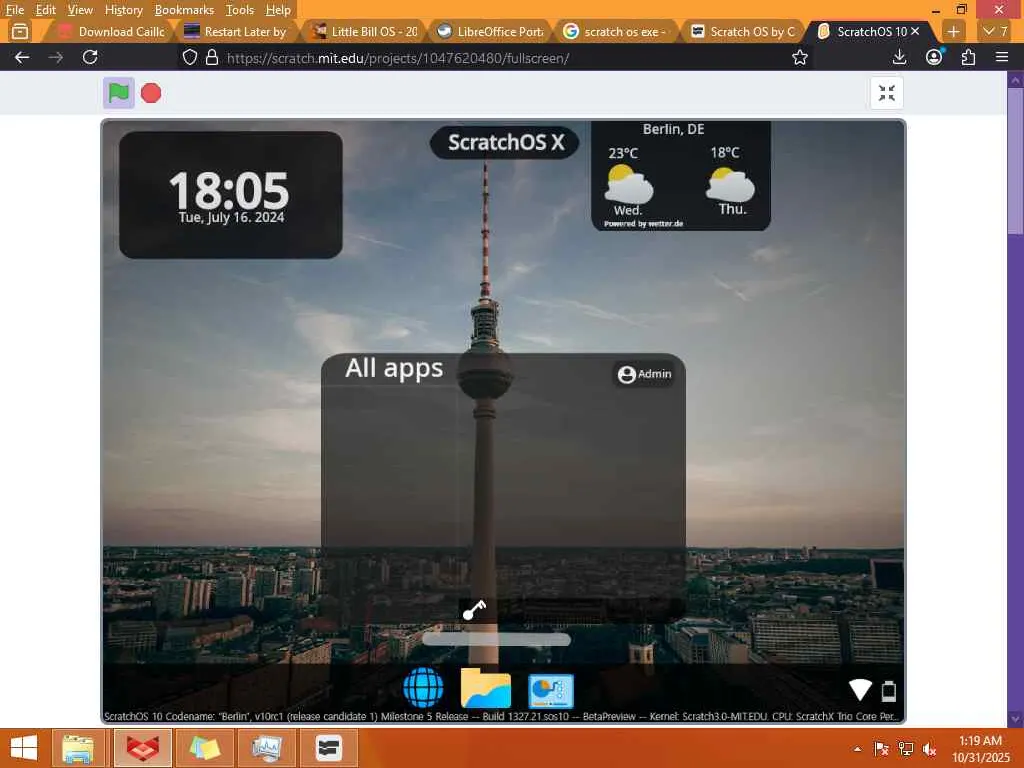This screenshot has height=768, width=1024.
Task: Click 'Powered by wetter.de' text
Action: tap(643, 223)
